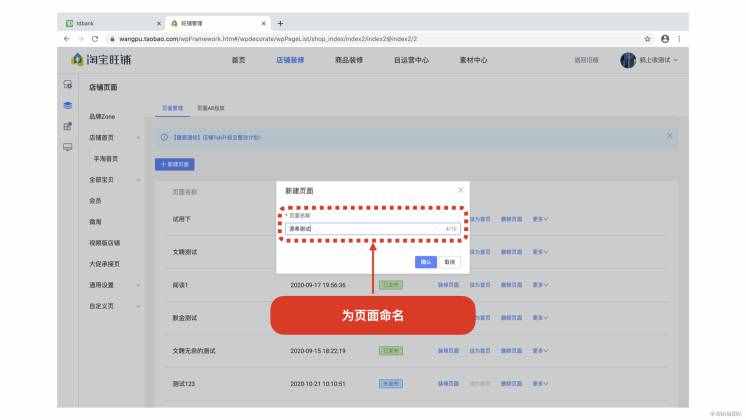Click the page name input in the dialog

pyautogui.click(x=373, y=229)
